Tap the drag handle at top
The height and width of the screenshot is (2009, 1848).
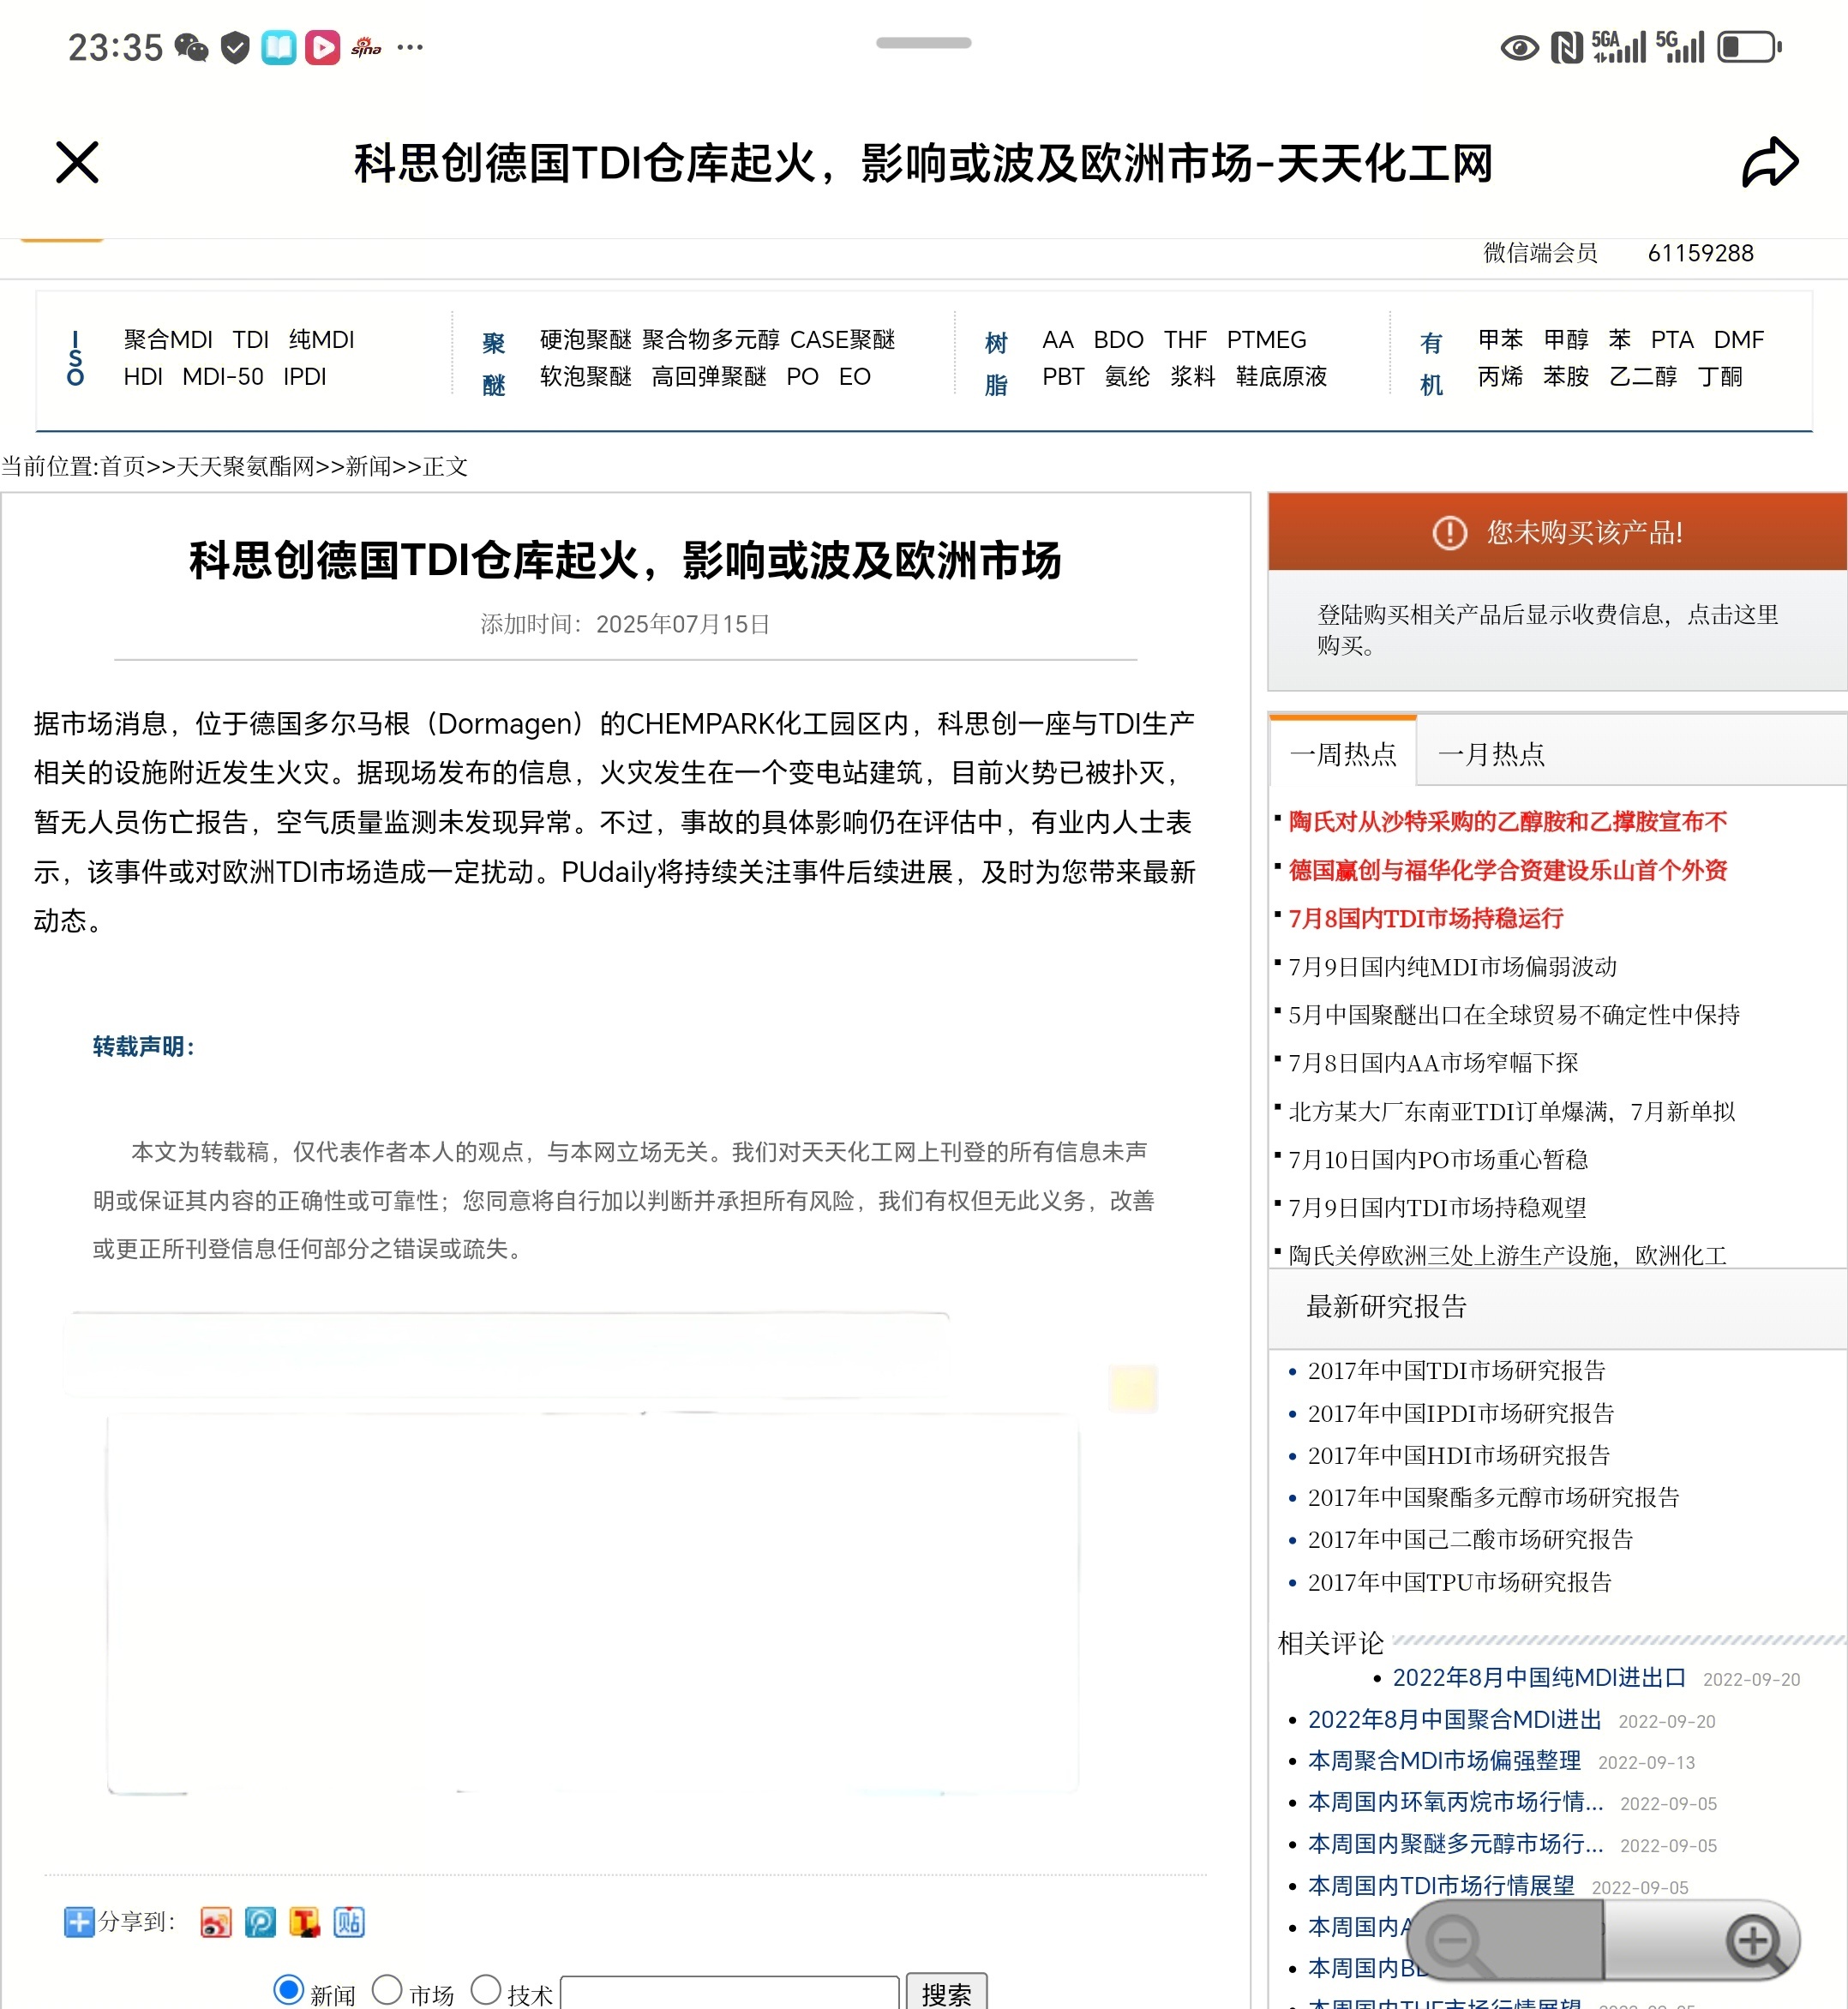924,43
